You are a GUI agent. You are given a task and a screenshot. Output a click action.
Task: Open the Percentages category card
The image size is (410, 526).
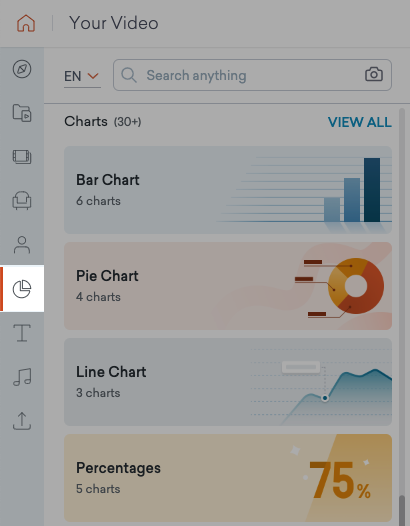(x=228, y=478)
